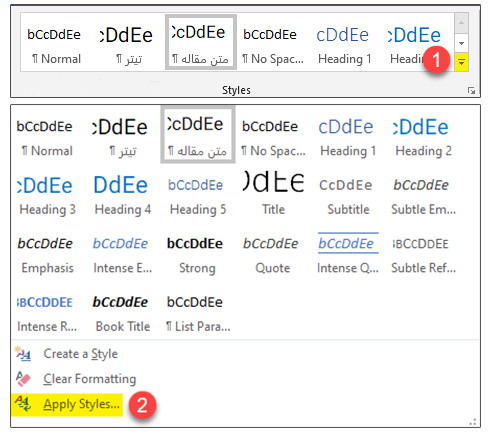Select Apply Styles... menu entry
This screenshot has height=435, width=491.
coord(81,404)
